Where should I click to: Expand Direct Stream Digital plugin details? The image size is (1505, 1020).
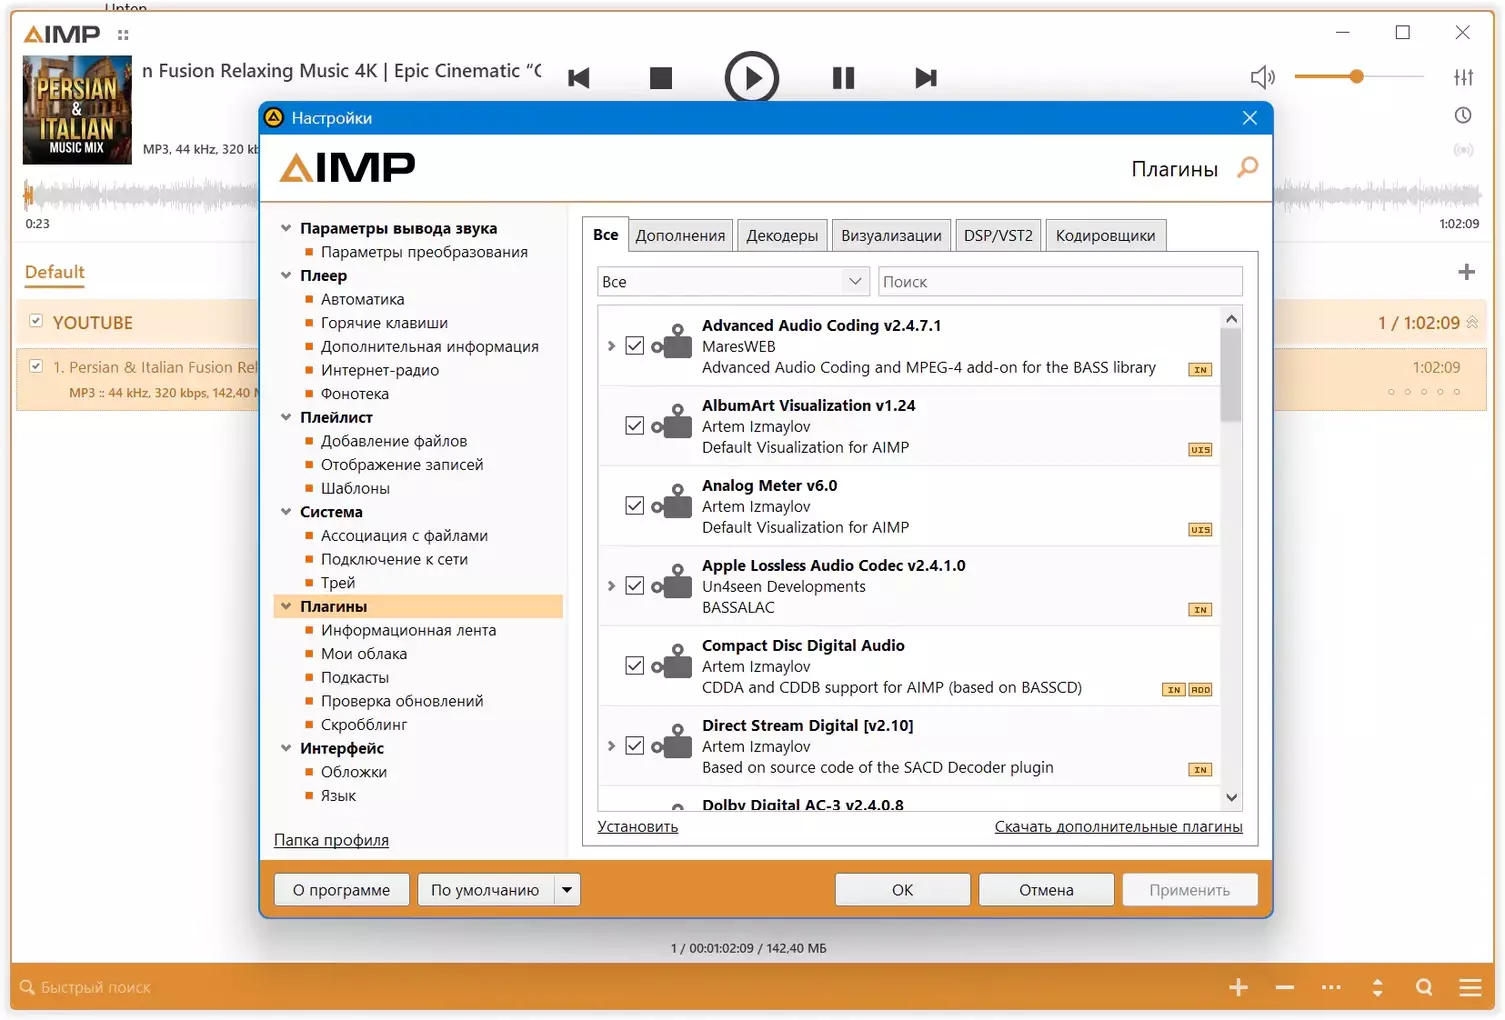tap(611, 746)
